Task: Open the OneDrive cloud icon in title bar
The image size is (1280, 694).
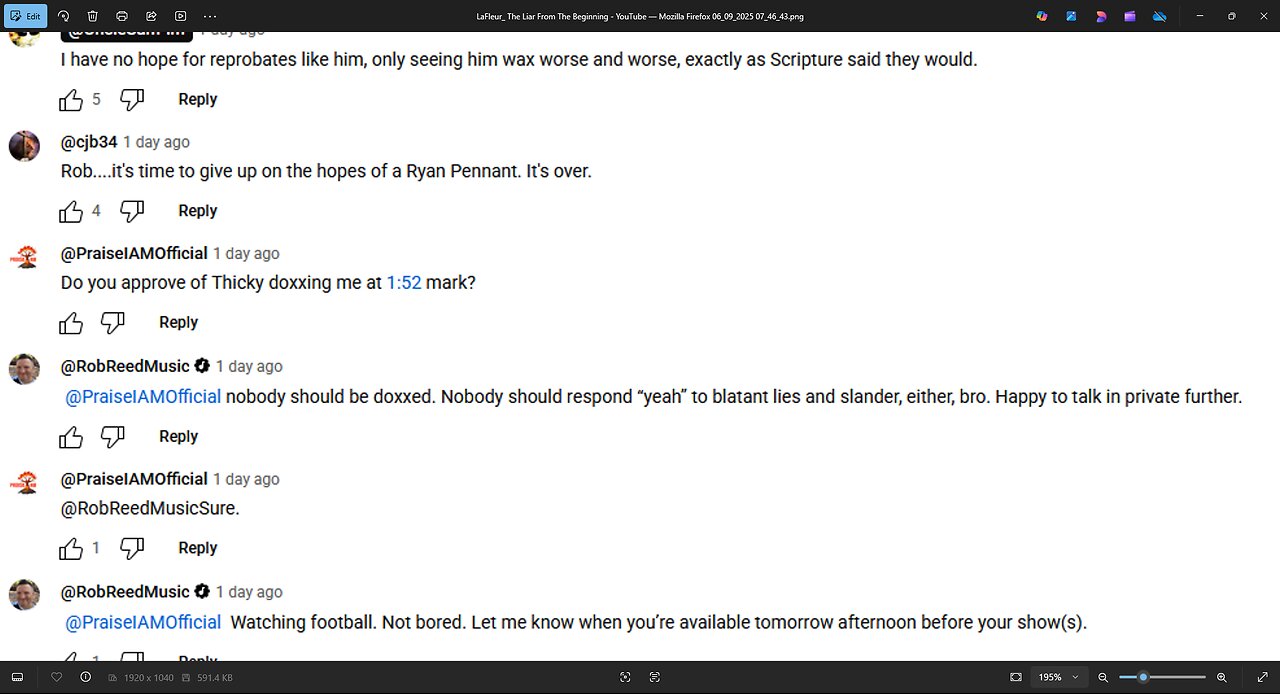Action: [1160, 16]
